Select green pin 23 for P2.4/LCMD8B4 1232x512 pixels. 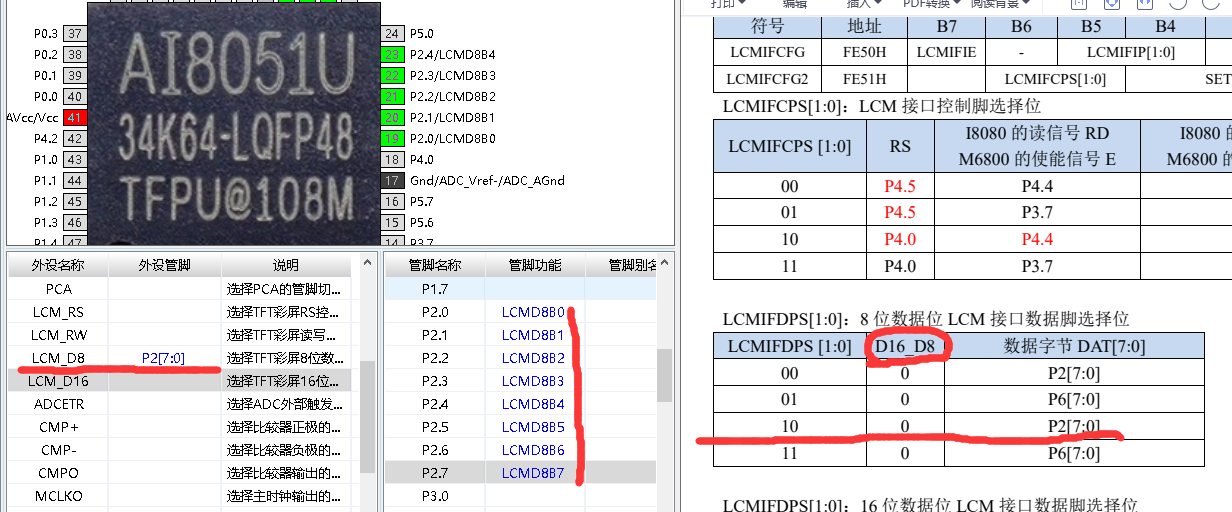pos(392,54)
